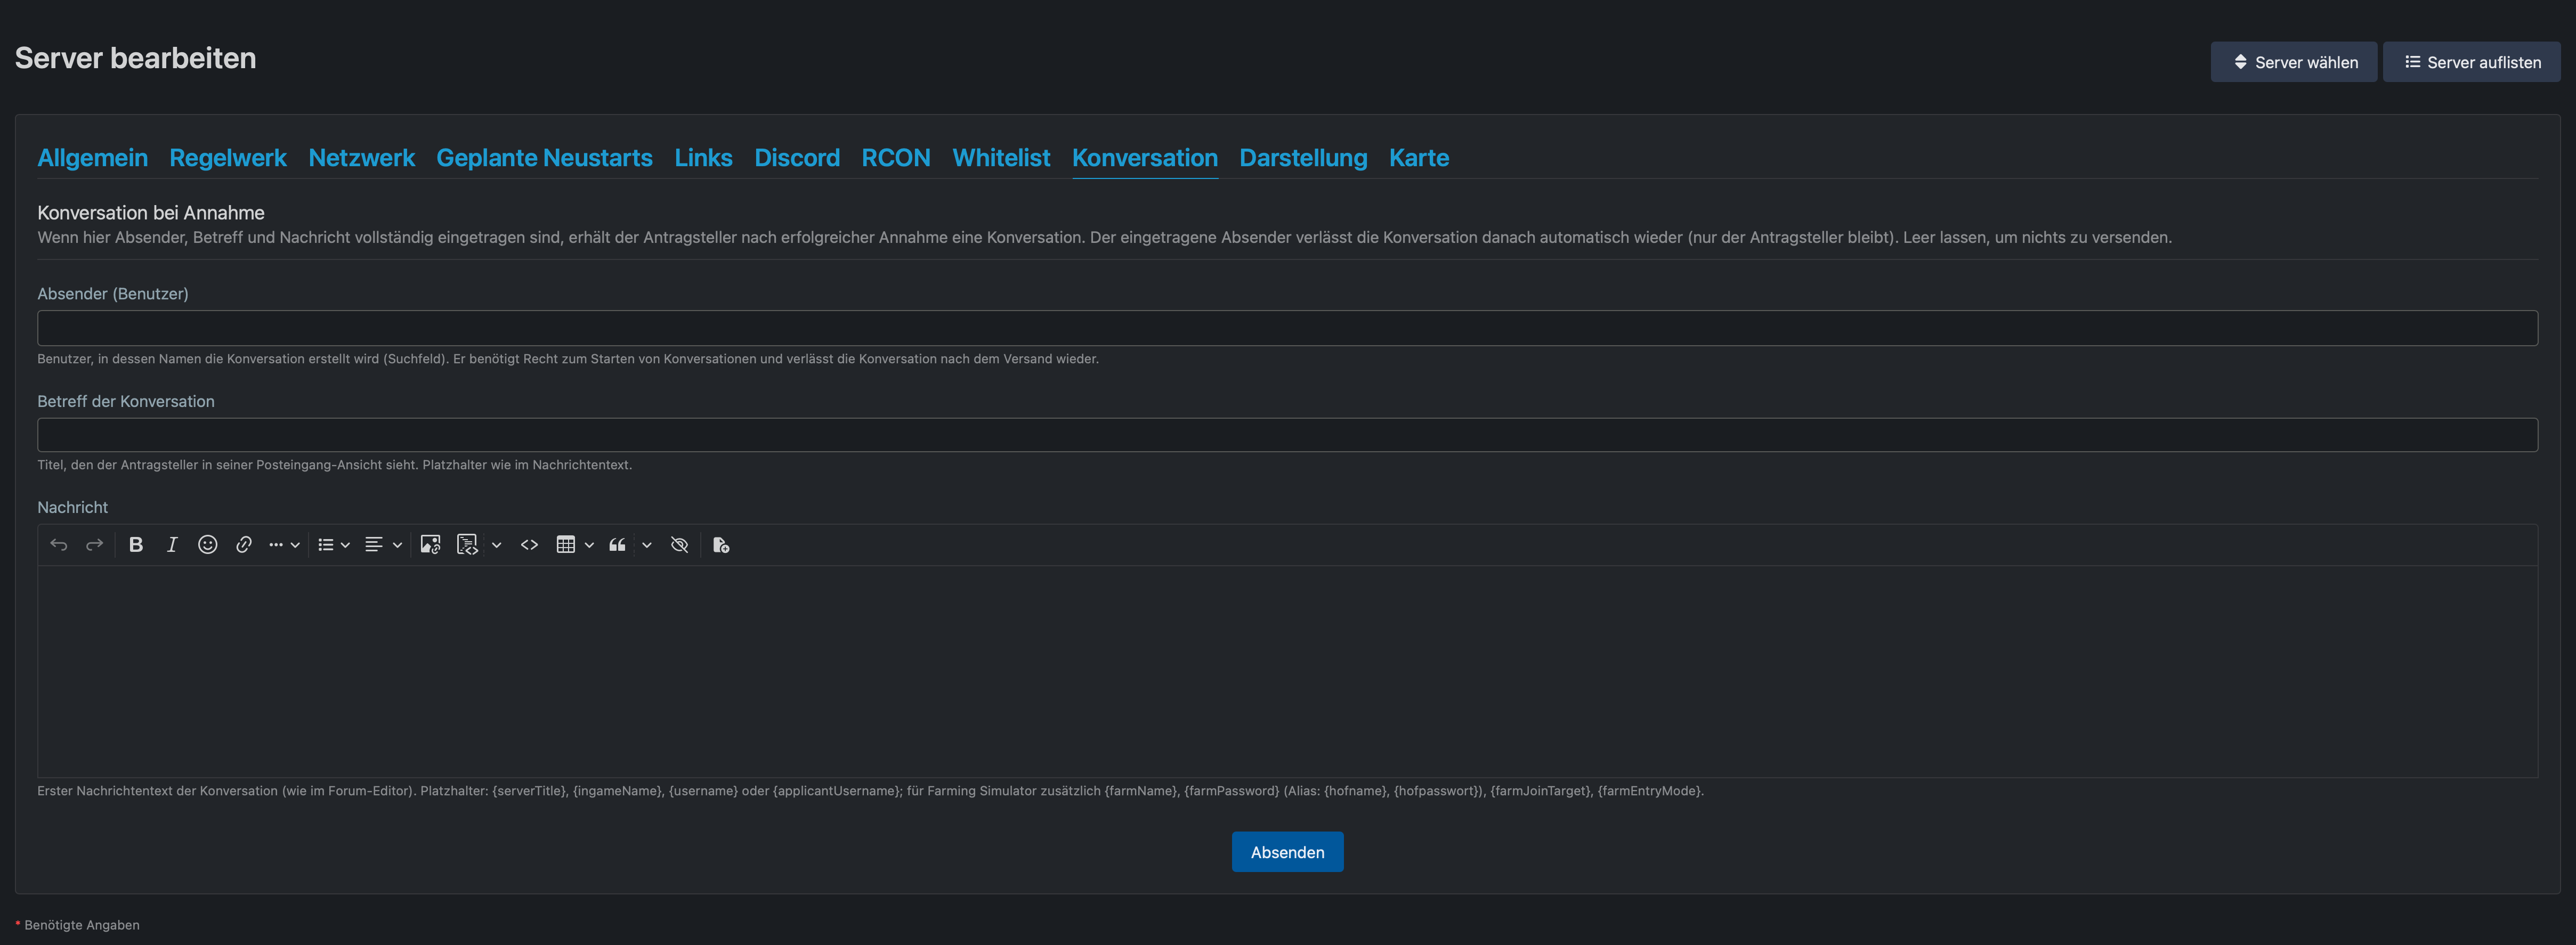Insert spoiler with the crossed-eye icon

pyautogui.click(x=680, y=545)
